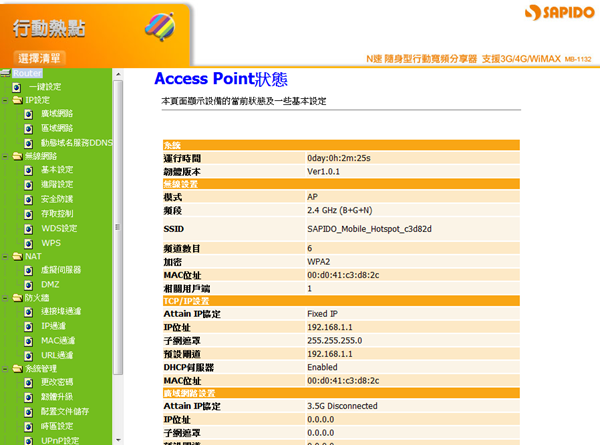Screen dimensions: 600x445
Task: Click the page icon beside 動態域名服務DDNS
Action: pos(28,143)
